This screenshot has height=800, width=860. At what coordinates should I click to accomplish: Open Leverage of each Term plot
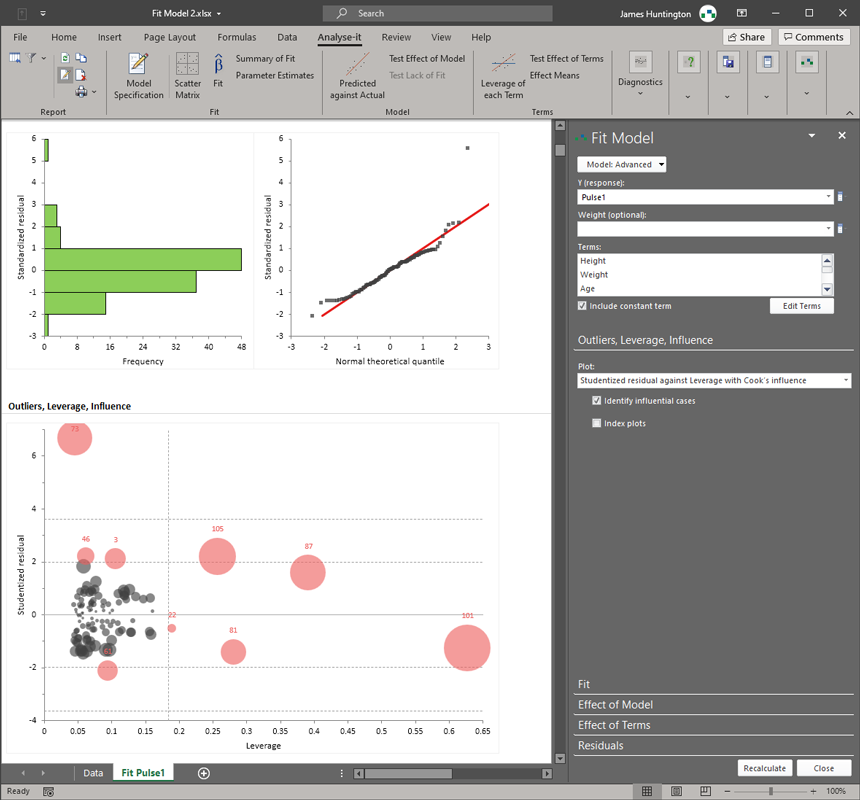click(x=503, y=75)
